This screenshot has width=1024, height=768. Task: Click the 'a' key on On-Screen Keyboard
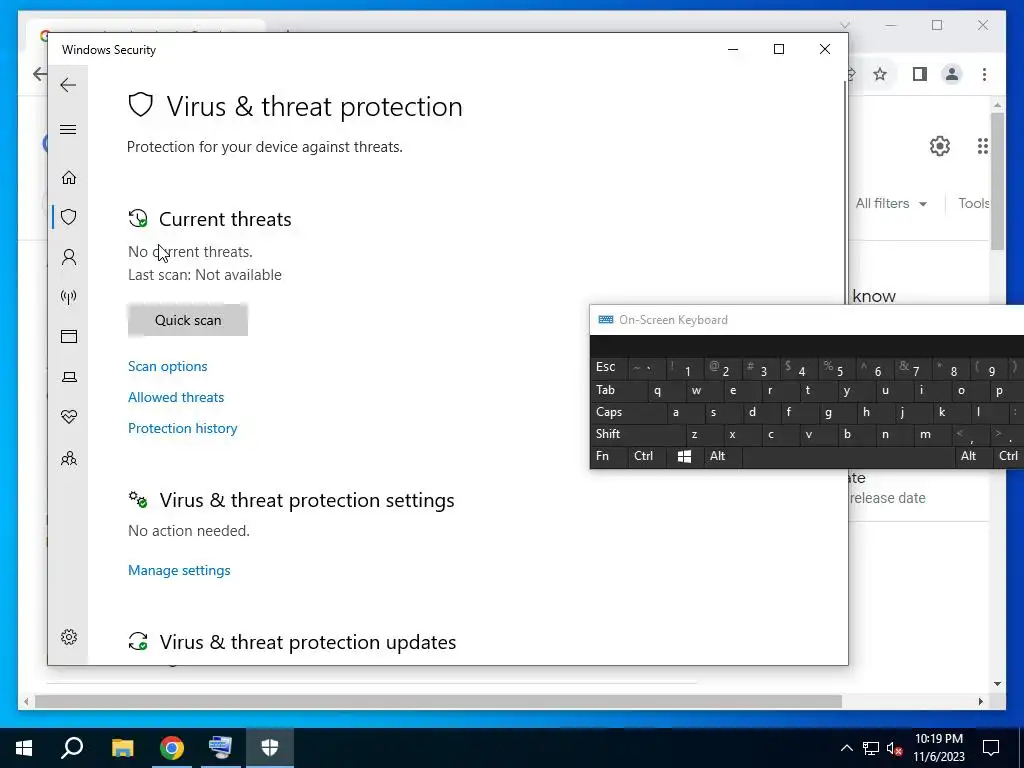point(686,412)
